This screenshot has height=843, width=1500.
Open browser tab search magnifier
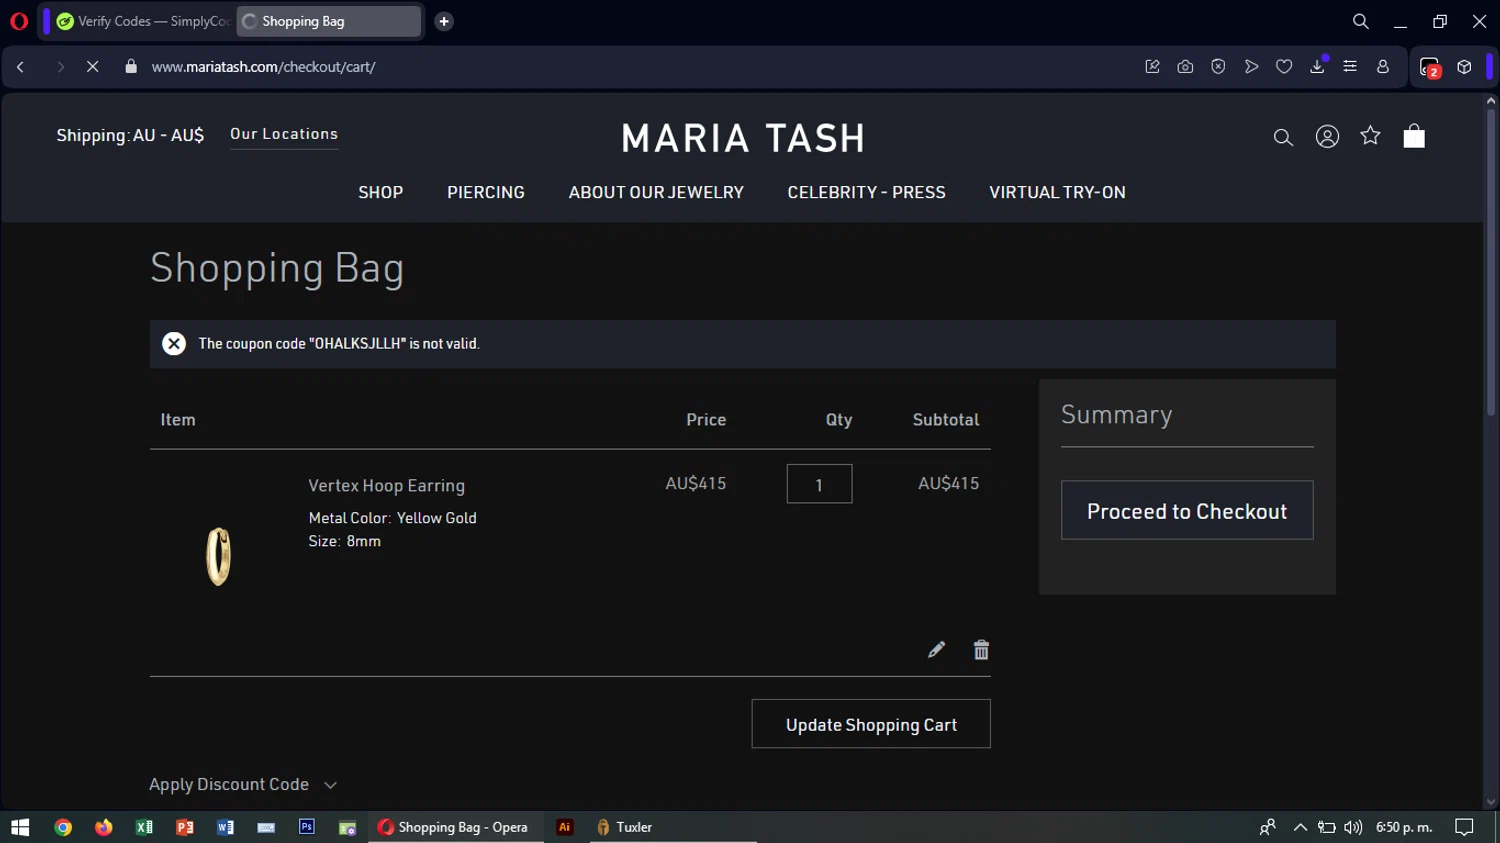pos(1360,21)
